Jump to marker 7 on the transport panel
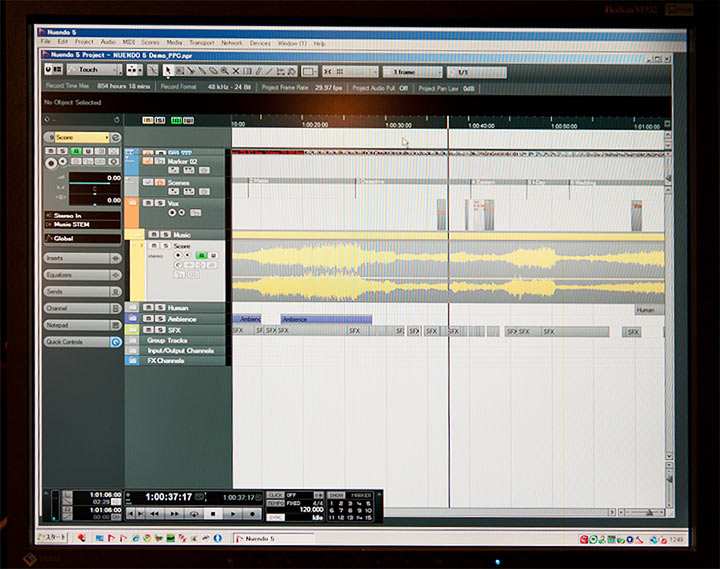 coord(341,510)
